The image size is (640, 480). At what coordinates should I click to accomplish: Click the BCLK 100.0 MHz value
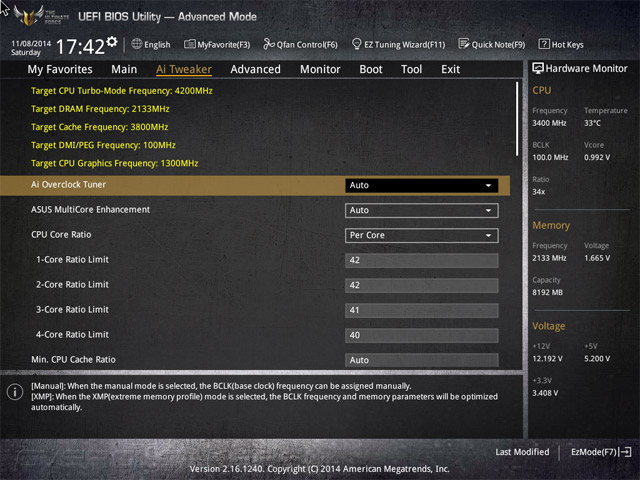pyautogui.click(x=550, y=158)
